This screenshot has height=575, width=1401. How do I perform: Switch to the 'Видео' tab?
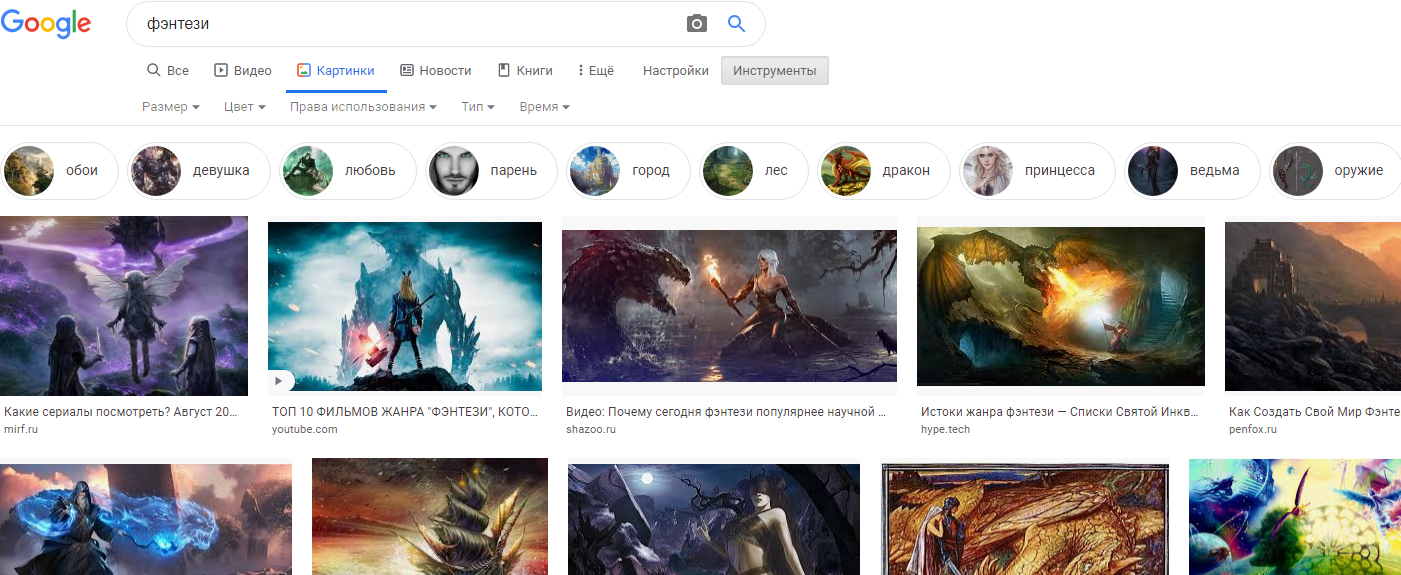pos(243,71)
